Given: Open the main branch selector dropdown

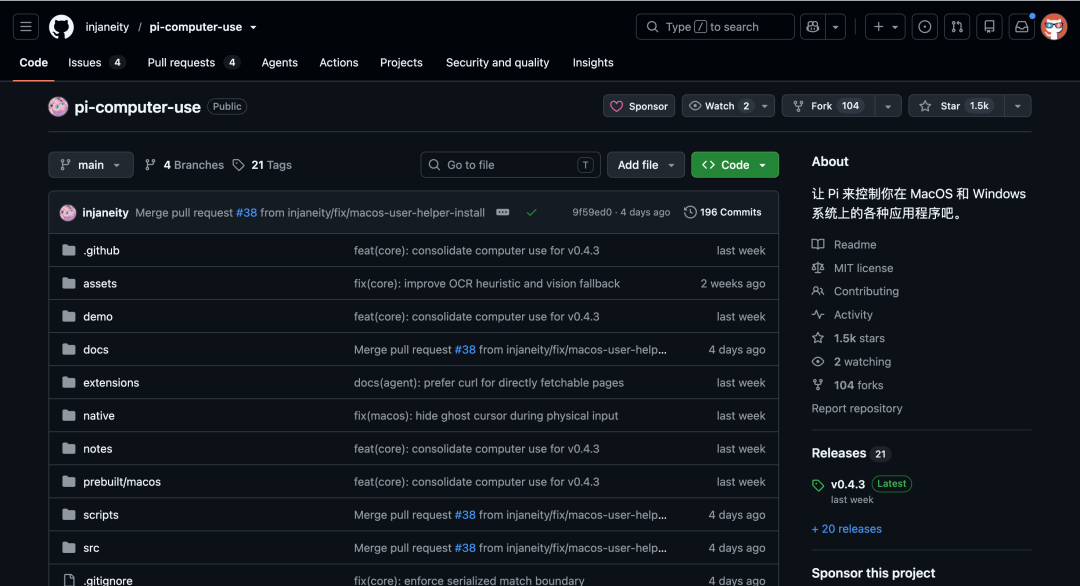Looking at the screenshot, I should (x=91, y=165).
